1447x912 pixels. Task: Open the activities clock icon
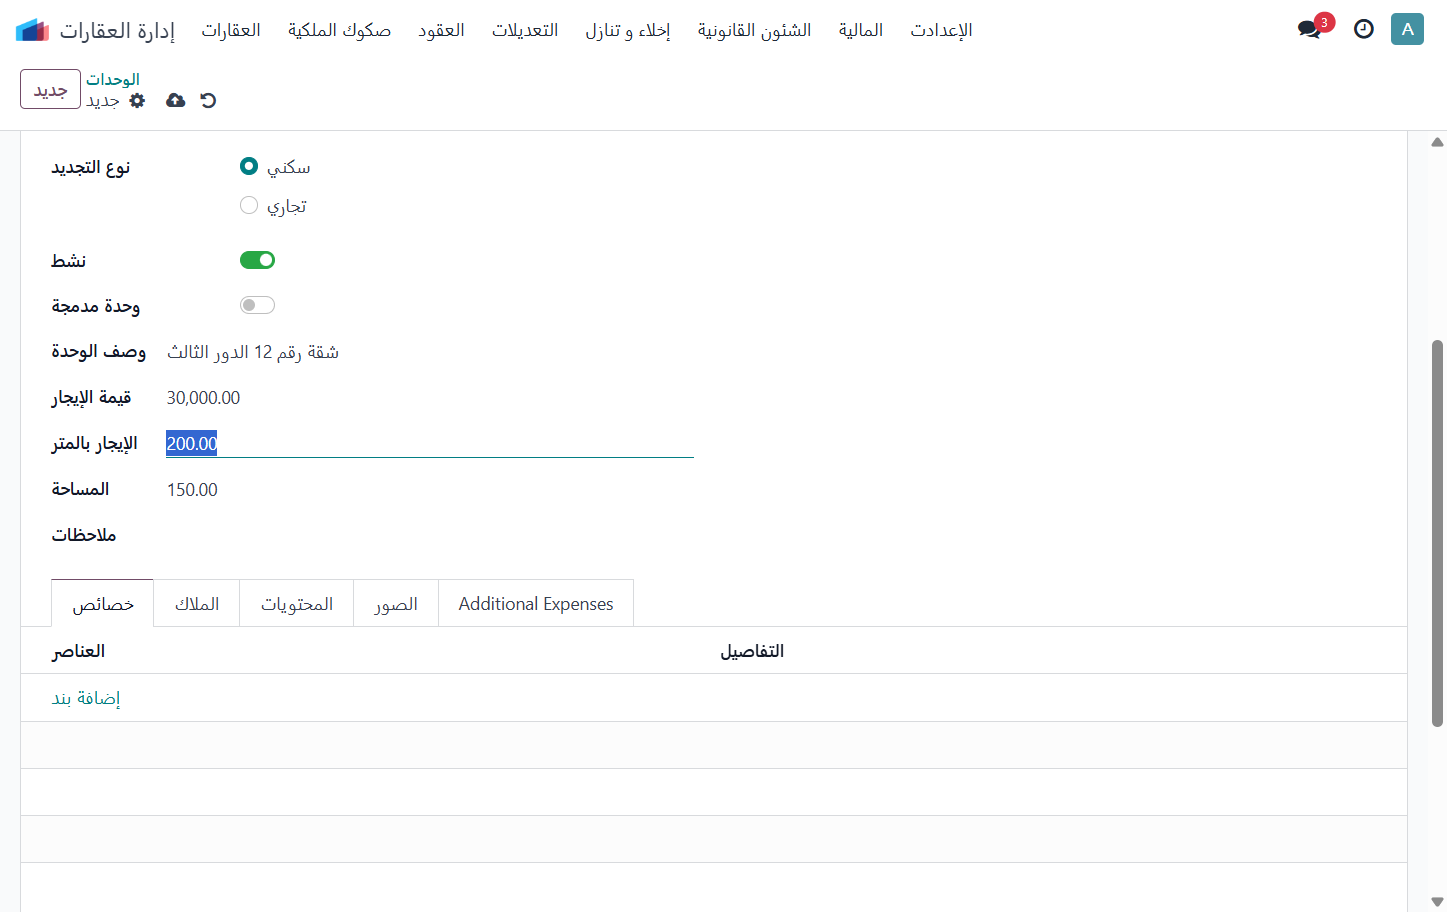1364,29
